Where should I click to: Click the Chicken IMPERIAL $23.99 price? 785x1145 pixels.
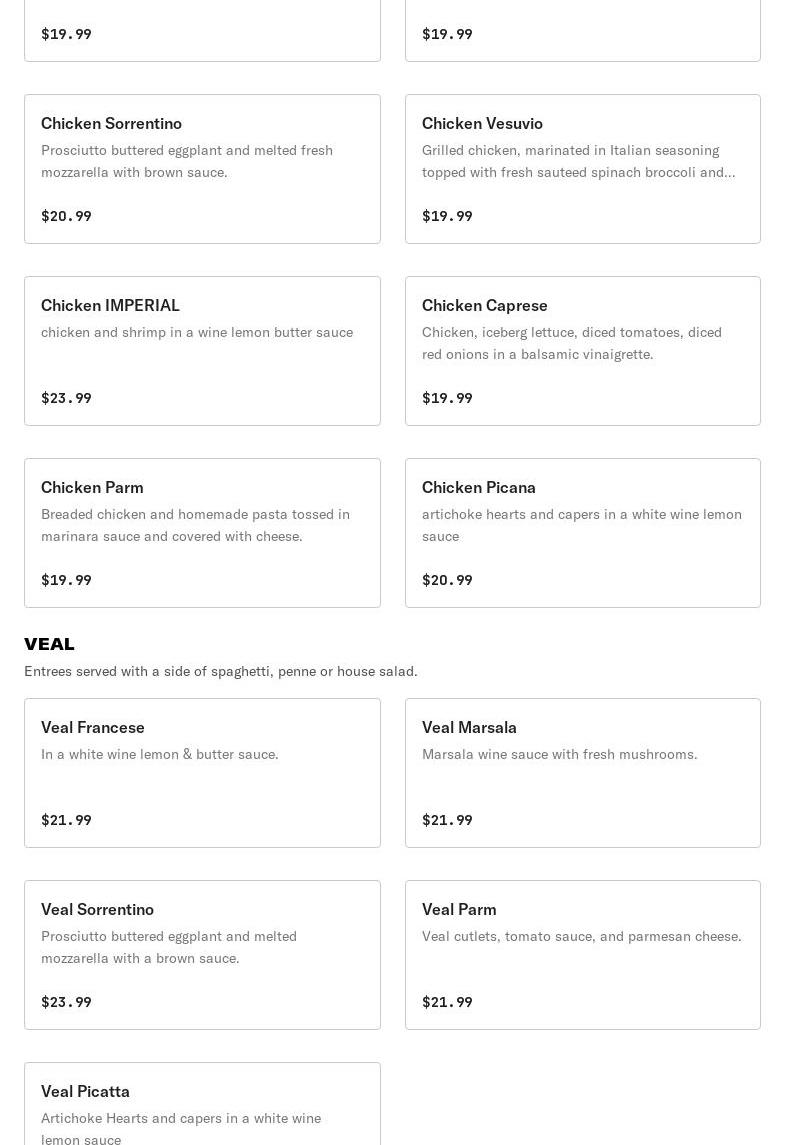[66, 398]
